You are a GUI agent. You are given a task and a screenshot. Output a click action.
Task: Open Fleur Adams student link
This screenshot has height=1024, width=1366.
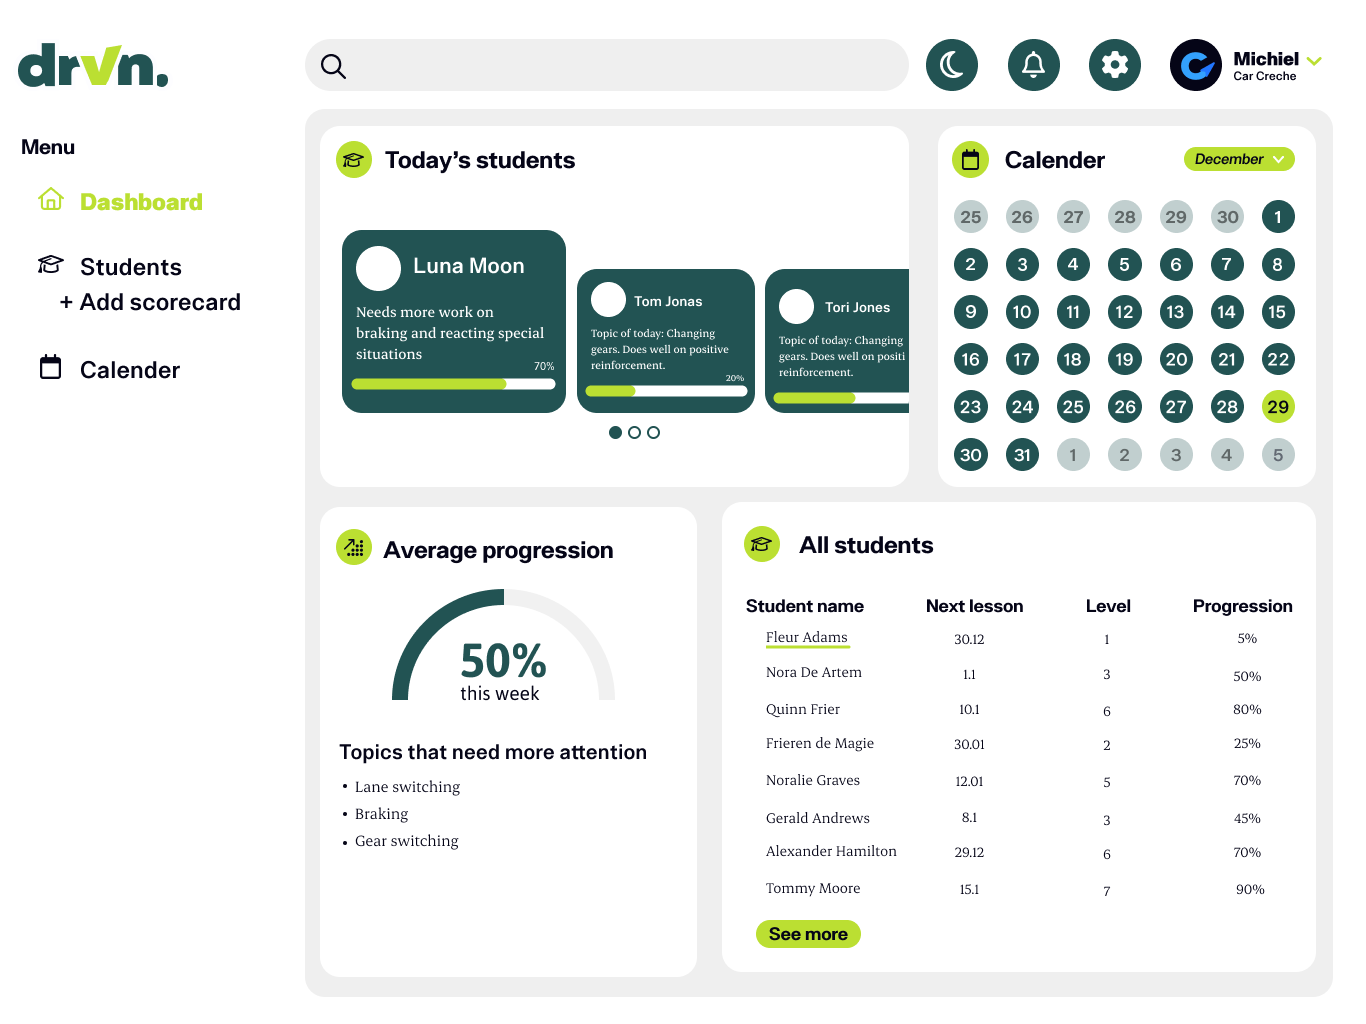806,638
